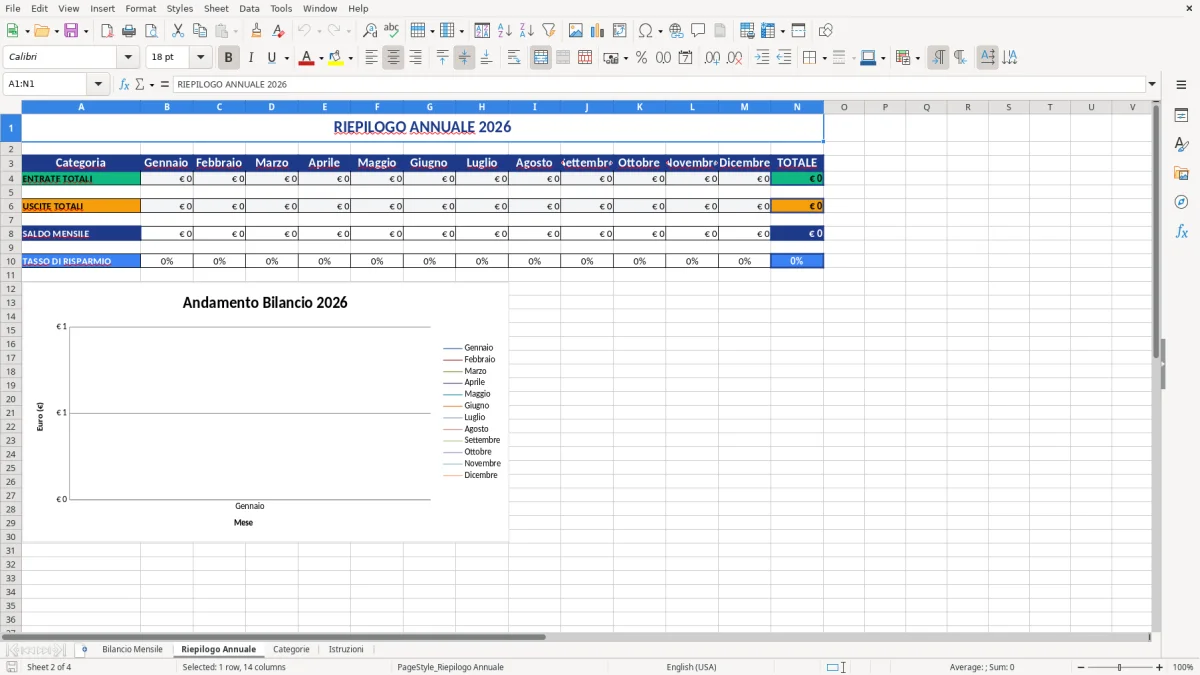Click Increase Indent icon
Viewport: 1200px width, 675px height.
click(x=762, y=58)
